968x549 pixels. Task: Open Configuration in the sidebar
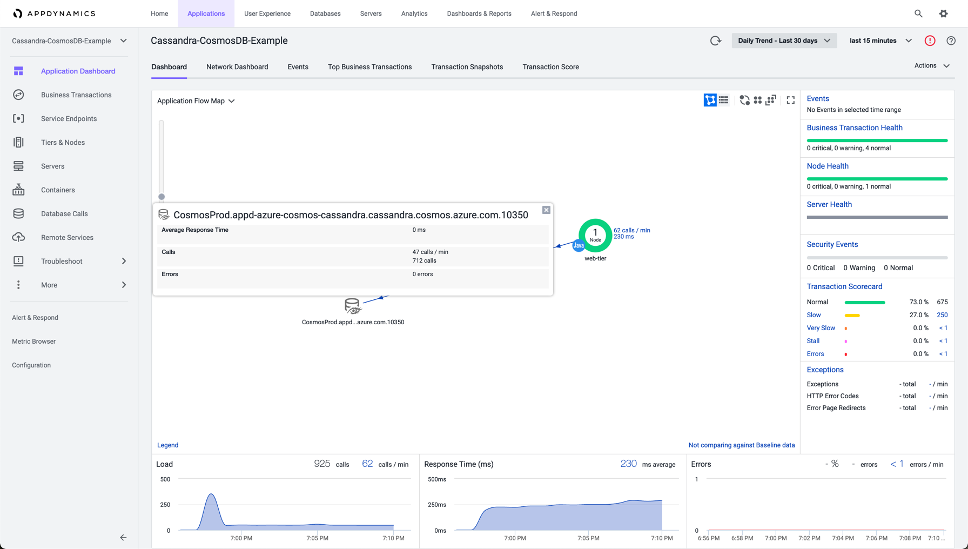click(31, 366)
